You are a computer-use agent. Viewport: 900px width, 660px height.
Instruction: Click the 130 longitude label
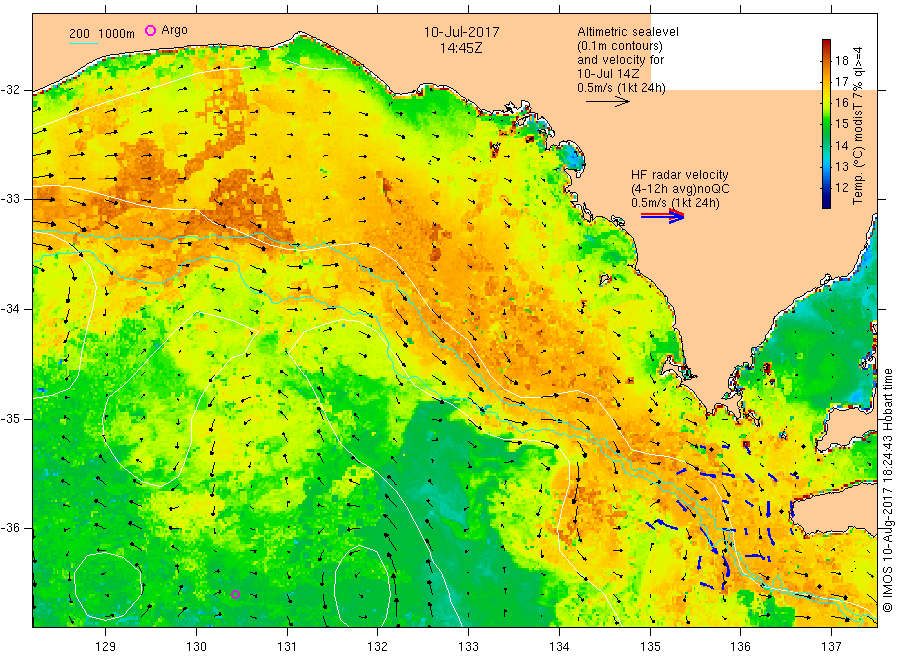[x=196, y=647]
